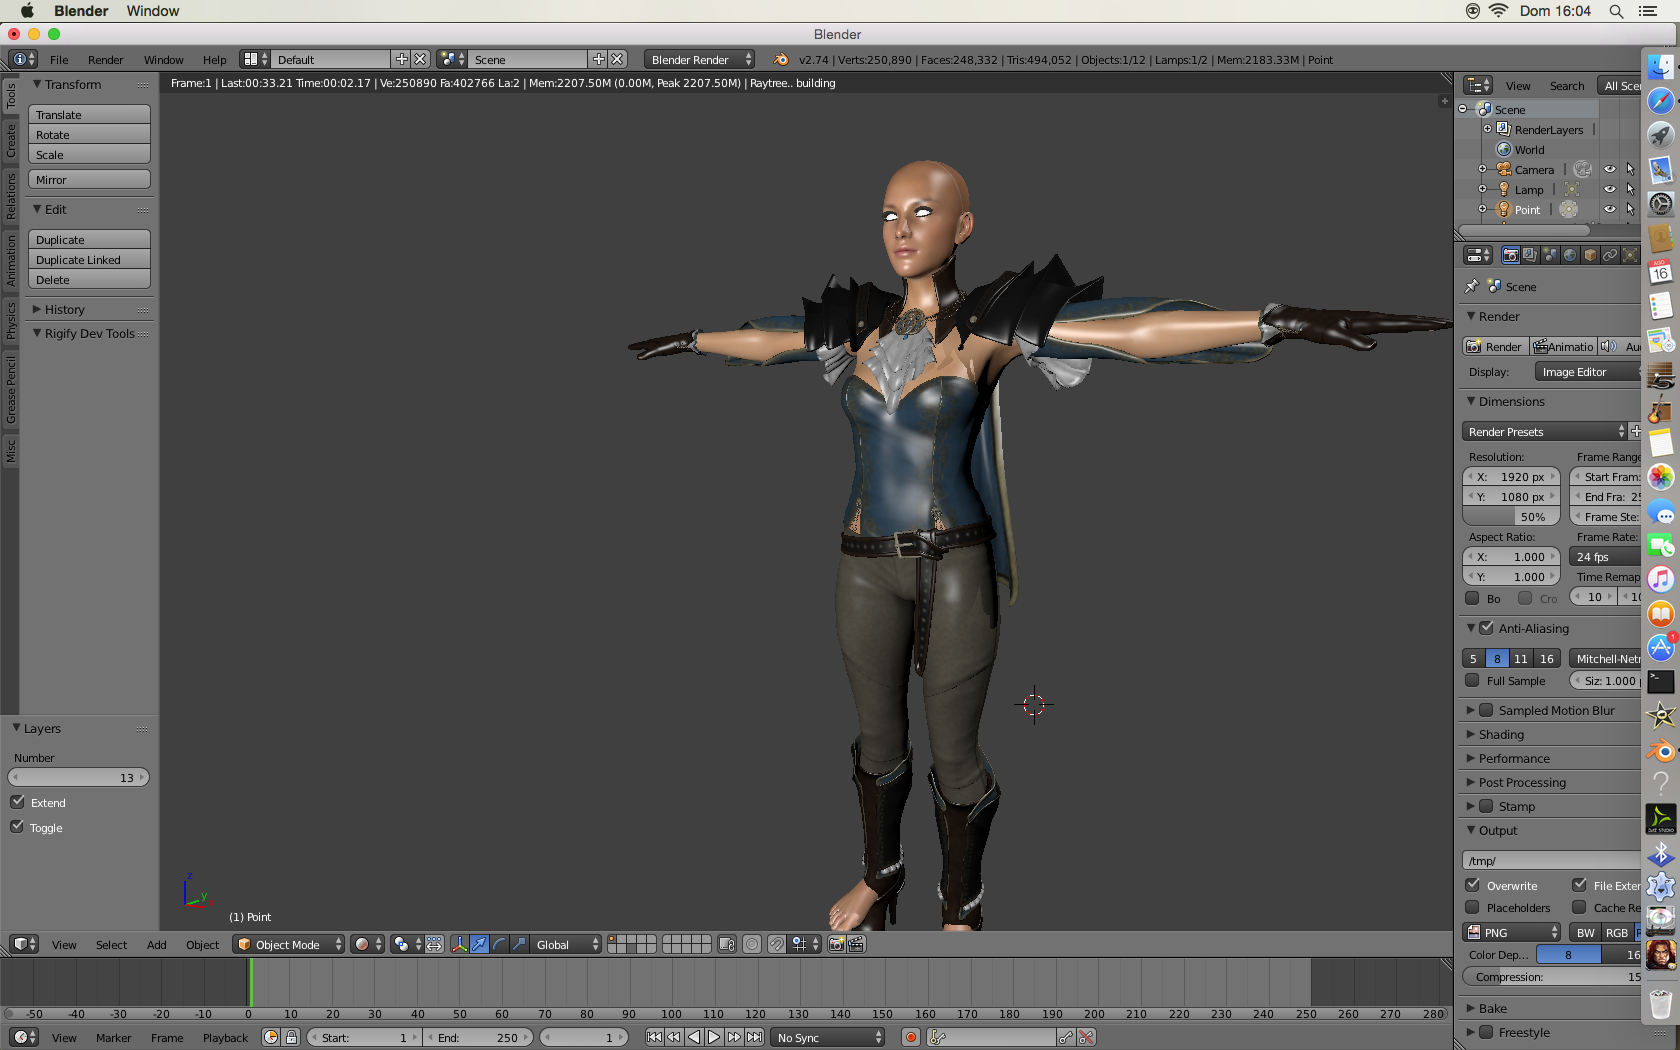Open Safari from the dock
The height and width of the screenshot is (1050, 1680).
(x=1661, y=101)
